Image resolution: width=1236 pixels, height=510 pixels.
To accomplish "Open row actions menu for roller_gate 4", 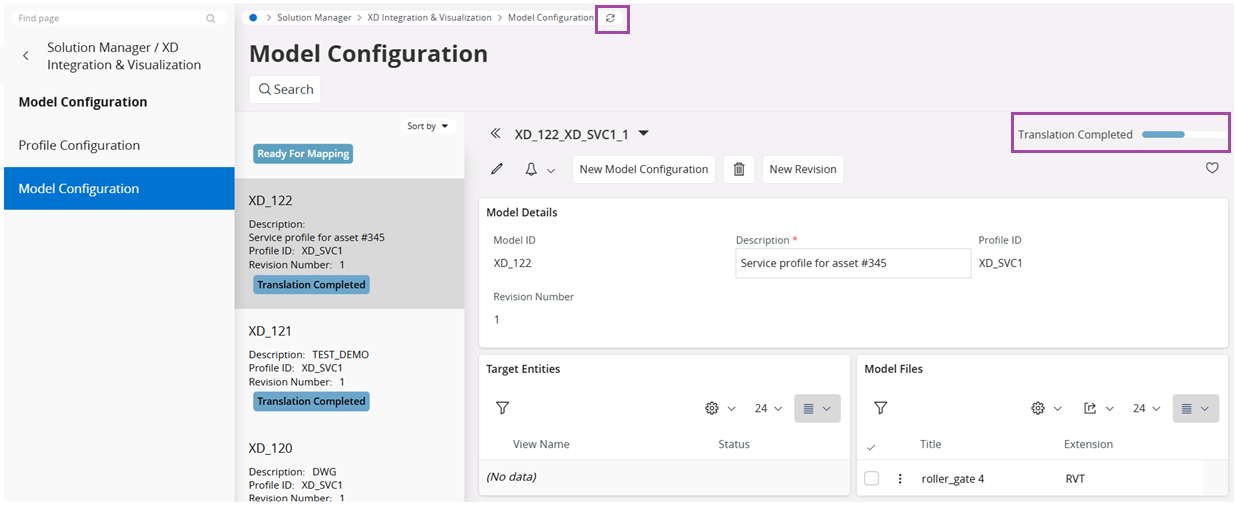I will 900,478.
